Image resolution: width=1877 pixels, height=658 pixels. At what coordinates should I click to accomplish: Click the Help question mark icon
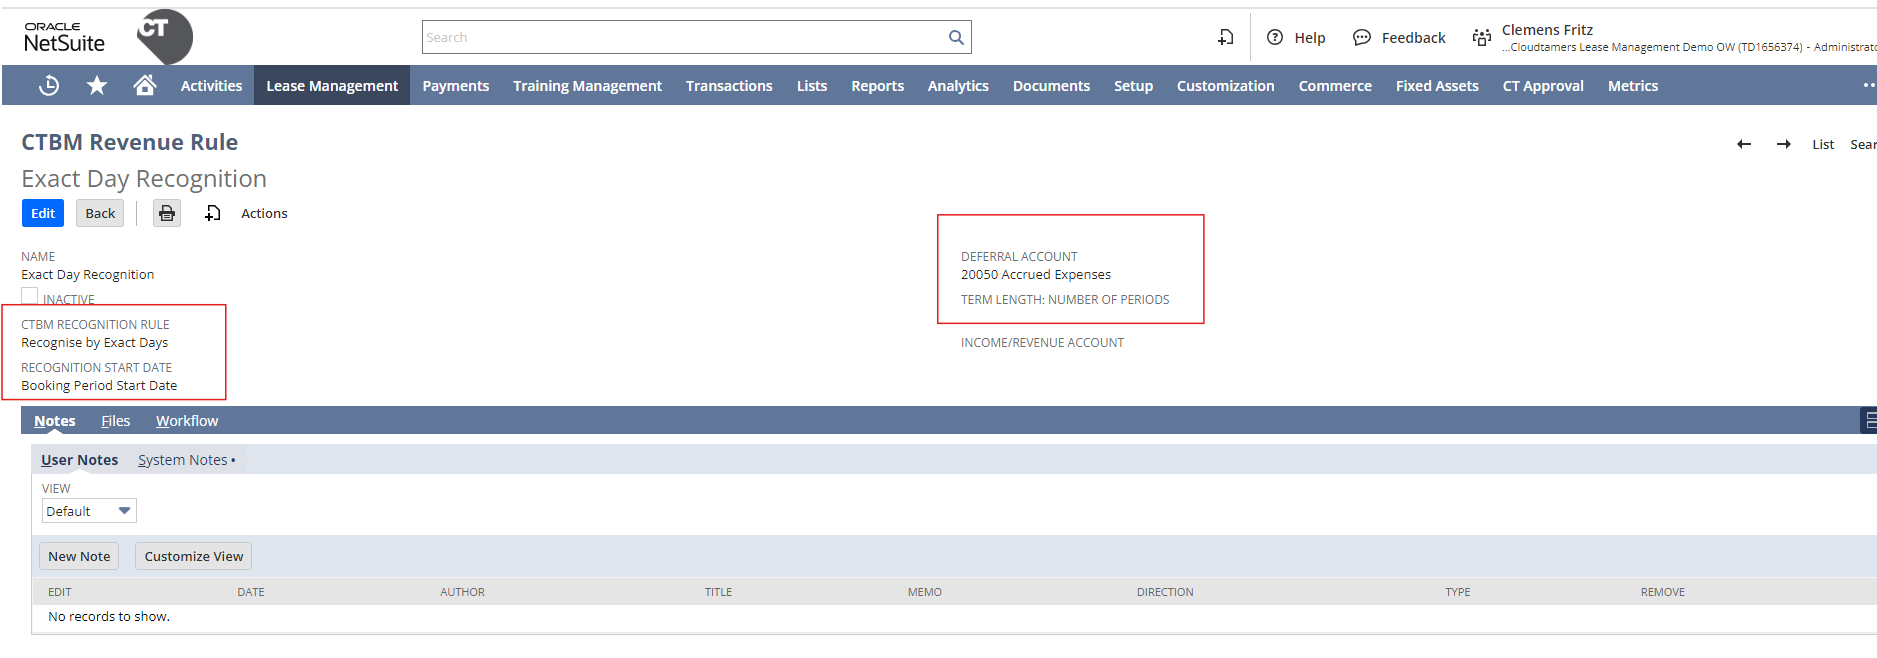(x=1275, y=37)
